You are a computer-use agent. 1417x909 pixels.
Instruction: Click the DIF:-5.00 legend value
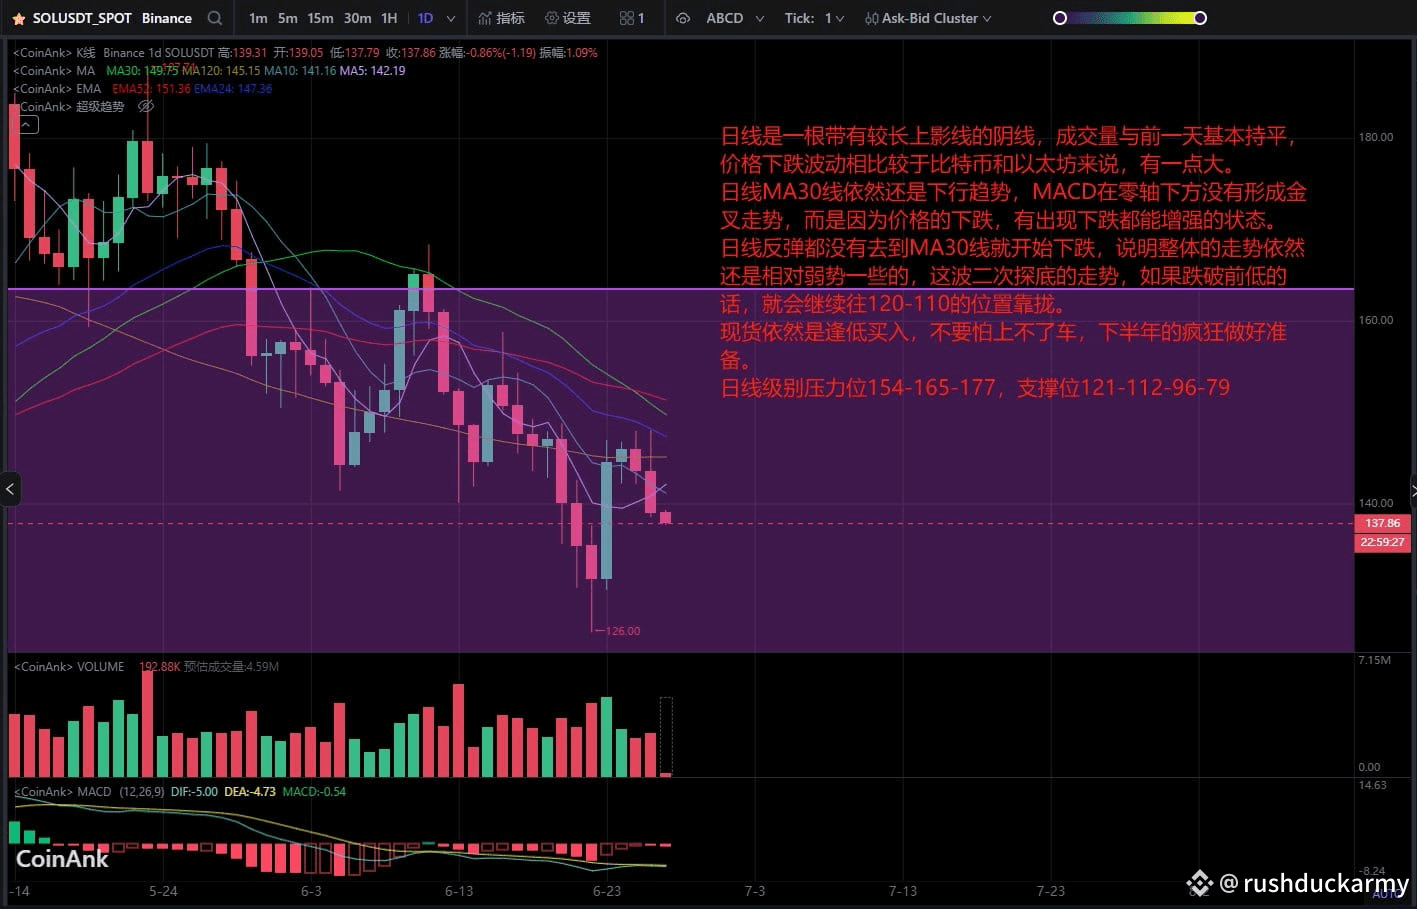pos(194,792)
